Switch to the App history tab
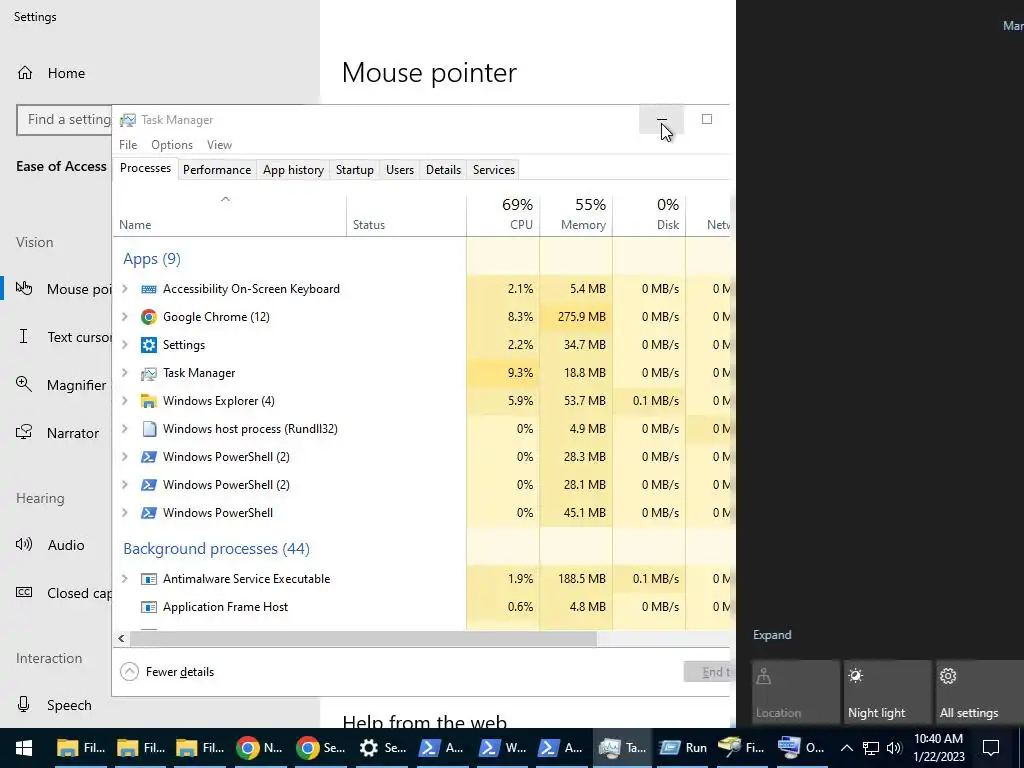Screen dimensions: 1024x768 293,170
